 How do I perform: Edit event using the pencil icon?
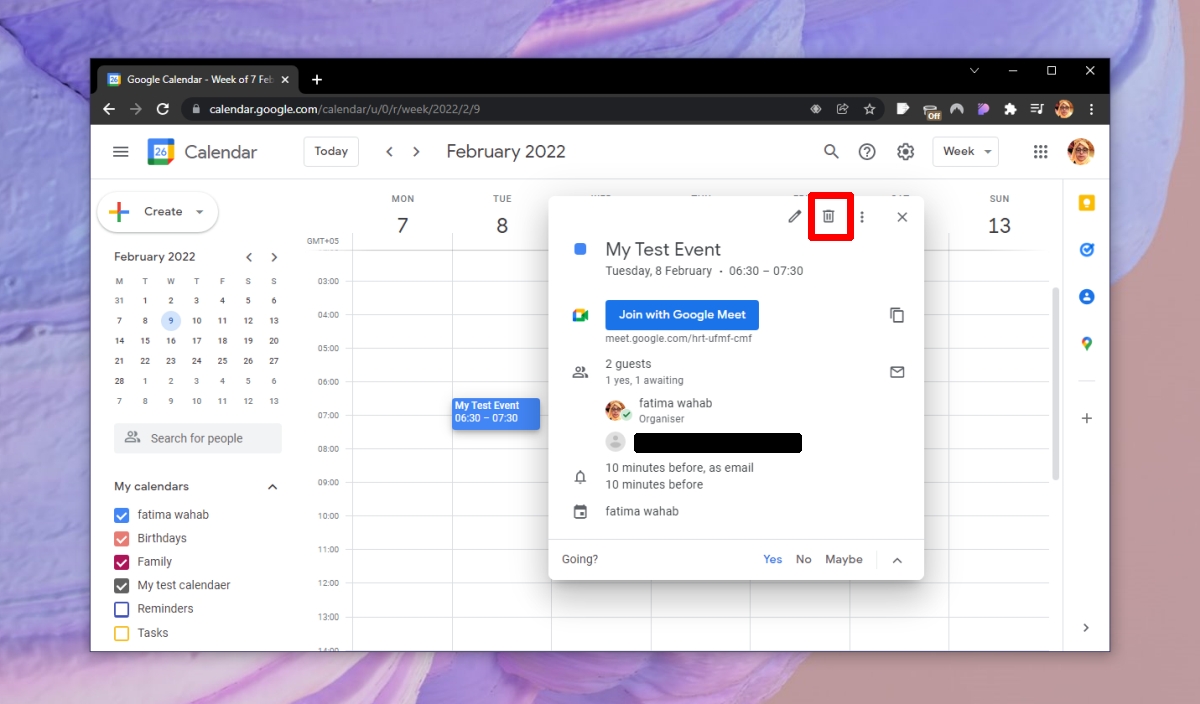(x=795, y=216)
